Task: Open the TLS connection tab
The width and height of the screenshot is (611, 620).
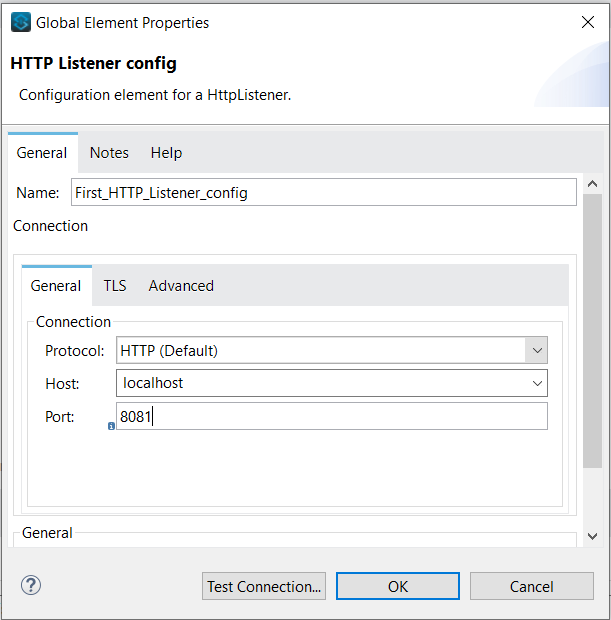Action: (x=115, y=286)
